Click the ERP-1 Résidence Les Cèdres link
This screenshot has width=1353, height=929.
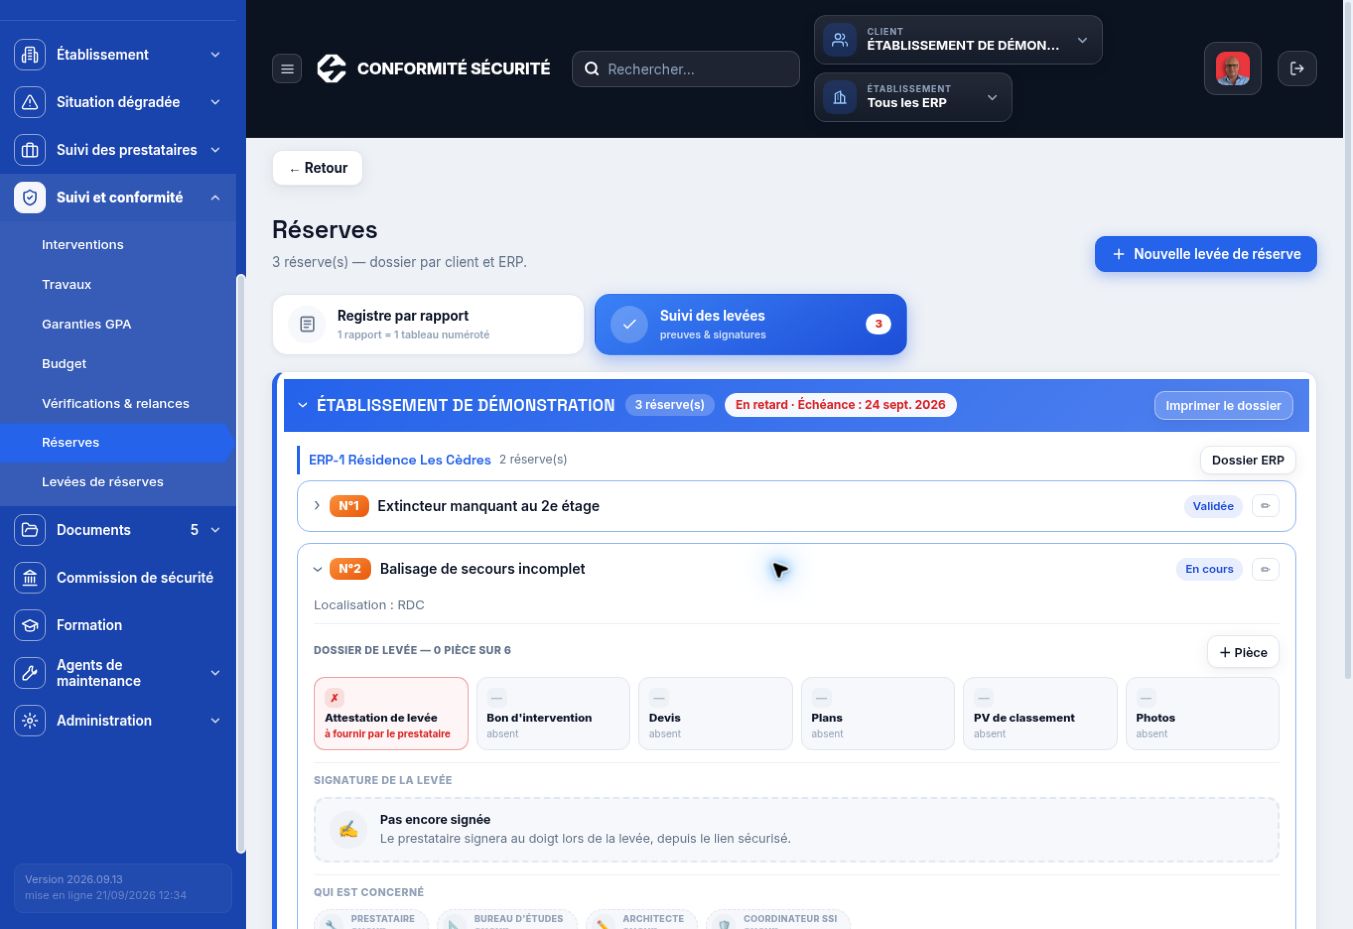click(400, 460)
